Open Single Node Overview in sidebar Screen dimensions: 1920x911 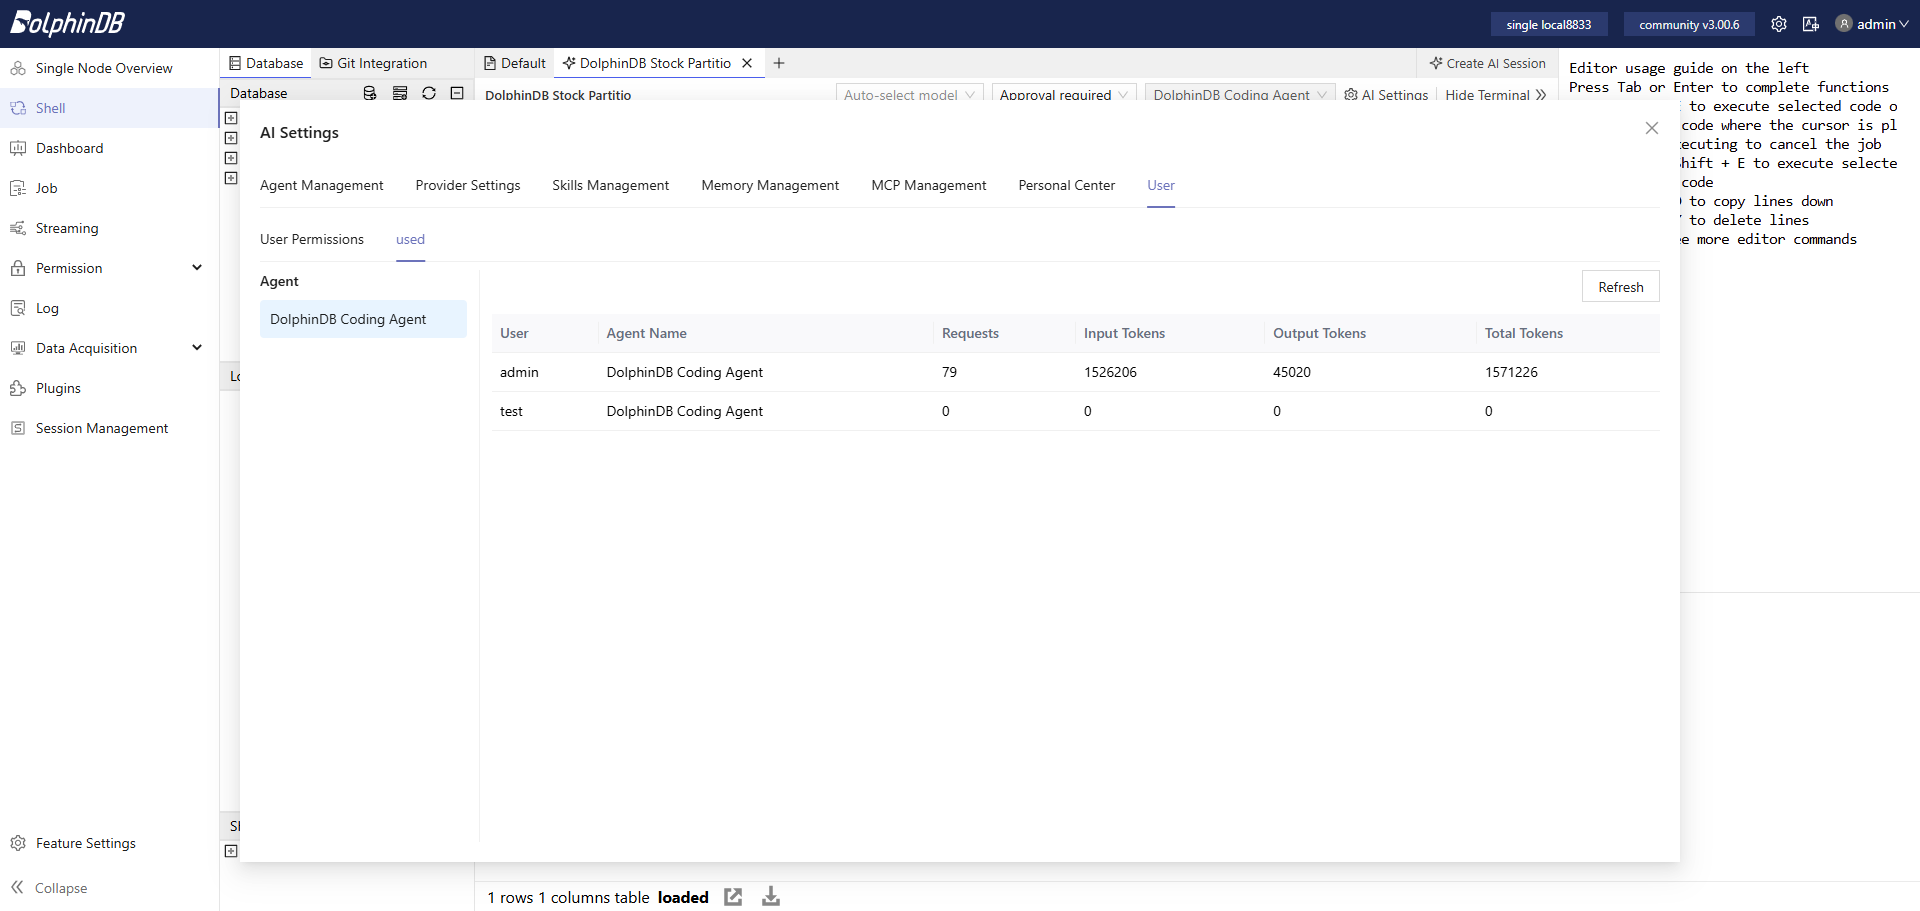109,68
